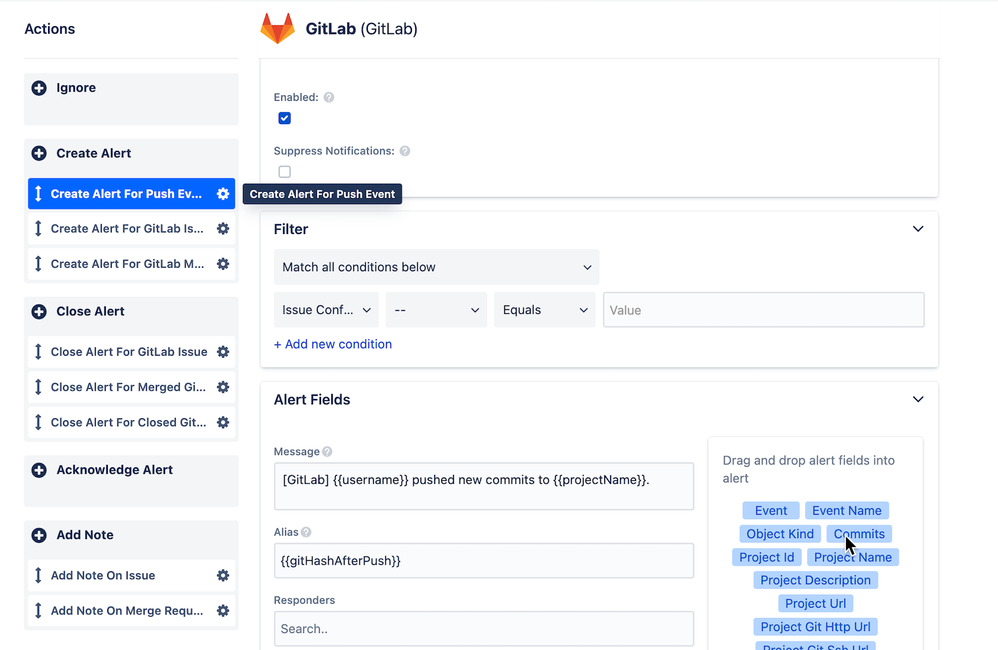Click reorder handle of Close Alert For GitLab Issue
The height and width of the screenshot is (650, 998).
(38, 351)
